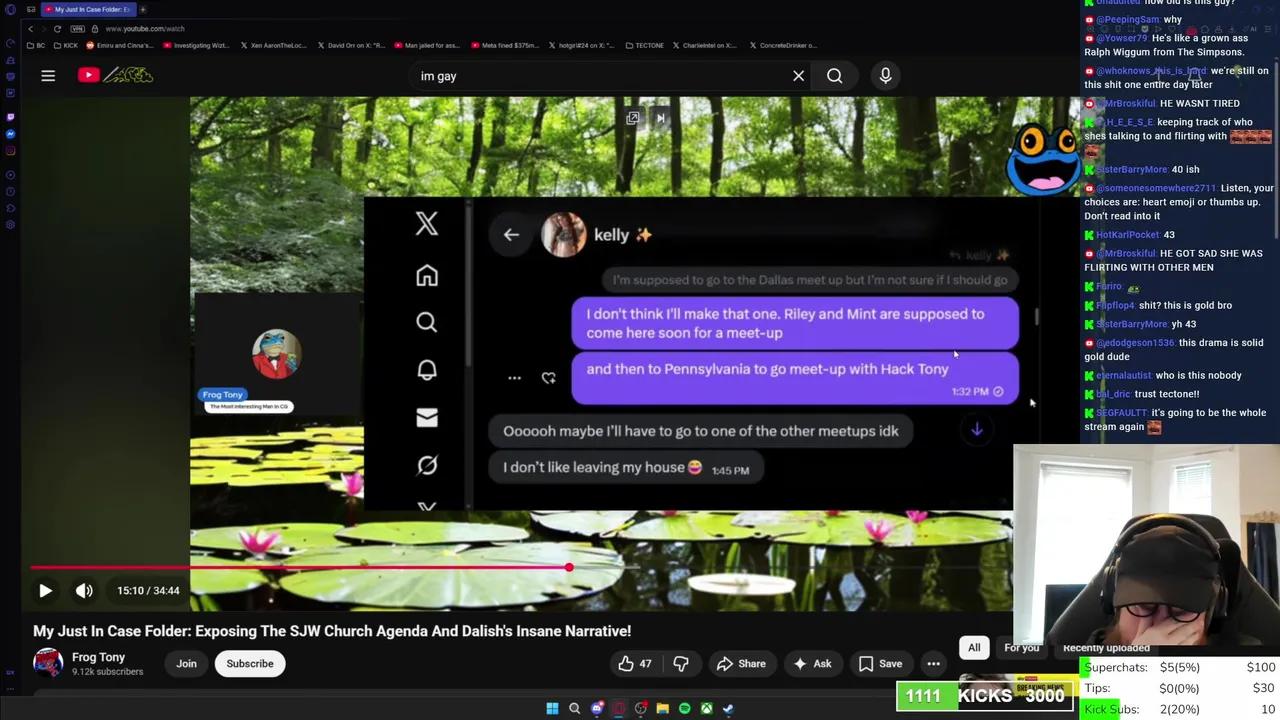Open the TECTONE bookmarks folder

point(645,45)
